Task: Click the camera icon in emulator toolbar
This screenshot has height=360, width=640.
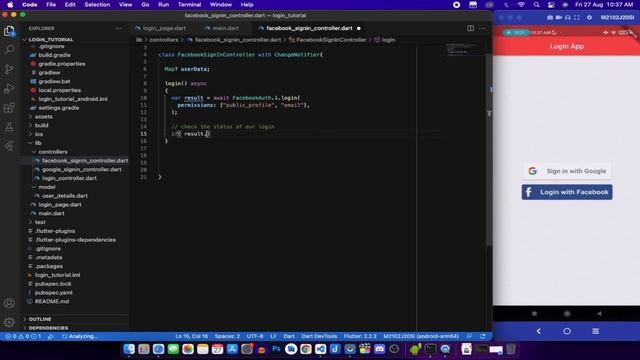Action: [x=550, y=18]
